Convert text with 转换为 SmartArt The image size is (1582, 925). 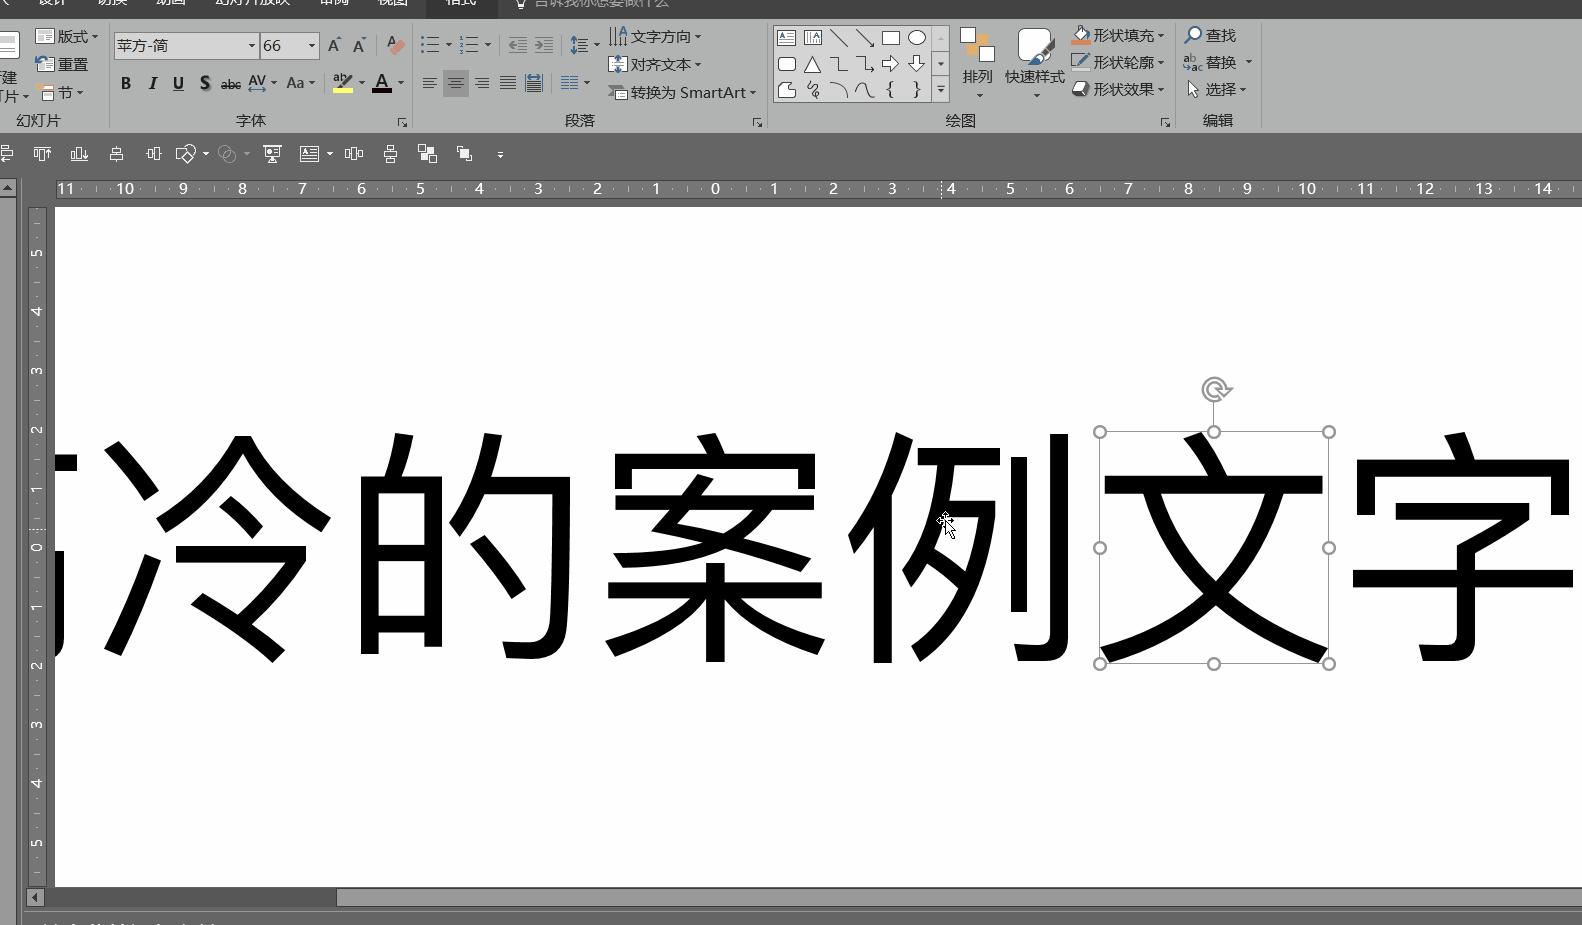[x=682, y=92]
